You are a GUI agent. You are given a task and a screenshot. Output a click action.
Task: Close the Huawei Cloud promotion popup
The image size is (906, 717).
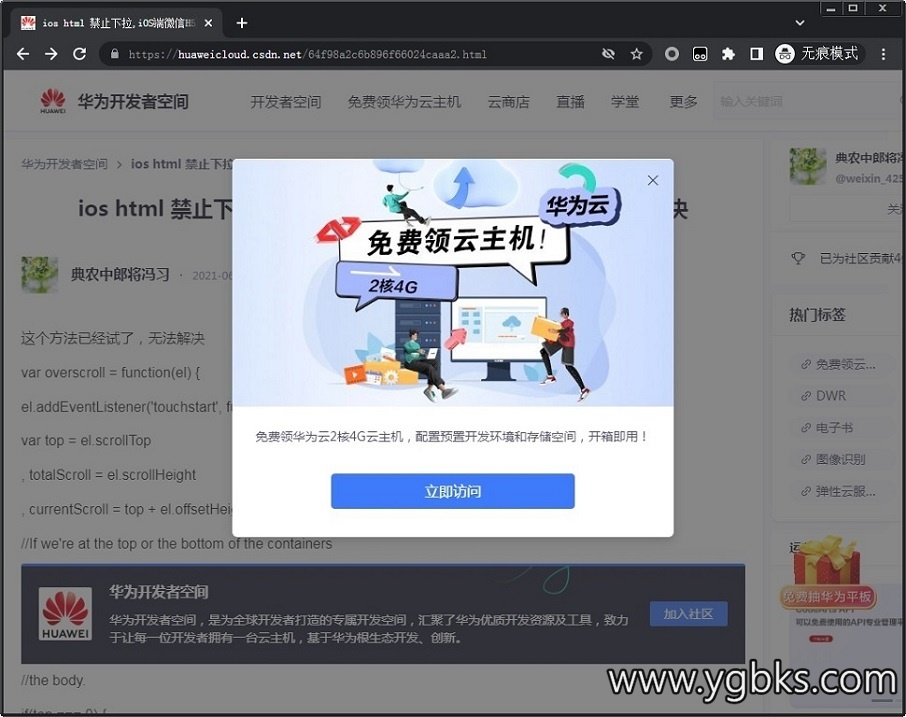tap(652, 180)
